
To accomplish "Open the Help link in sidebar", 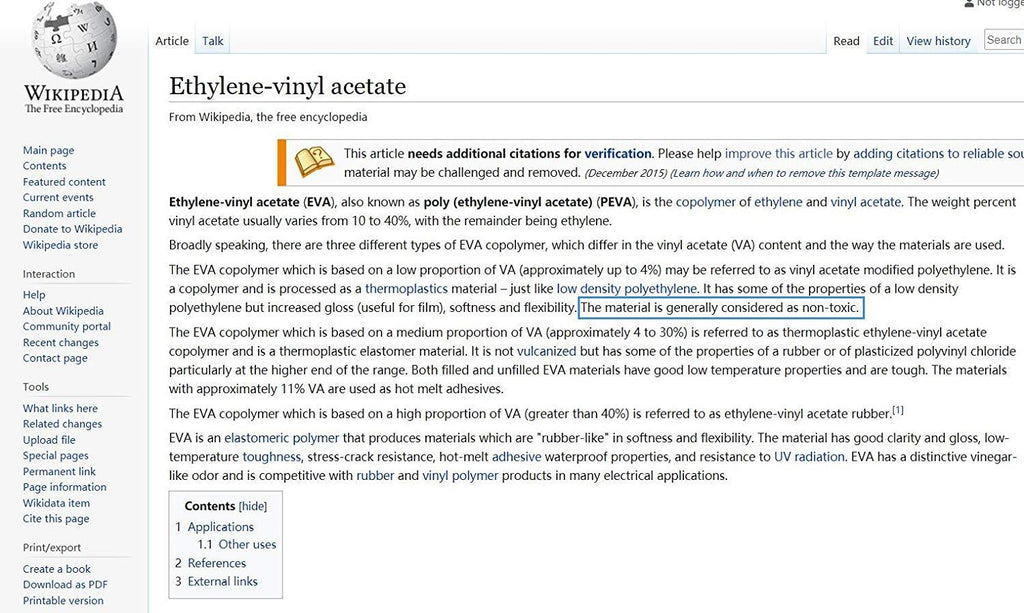I will point(34,295).
